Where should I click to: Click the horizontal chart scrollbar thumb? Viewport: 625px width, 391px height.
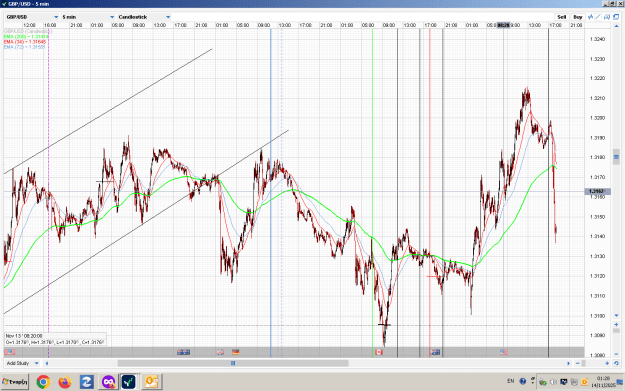(x=233, y=363)
